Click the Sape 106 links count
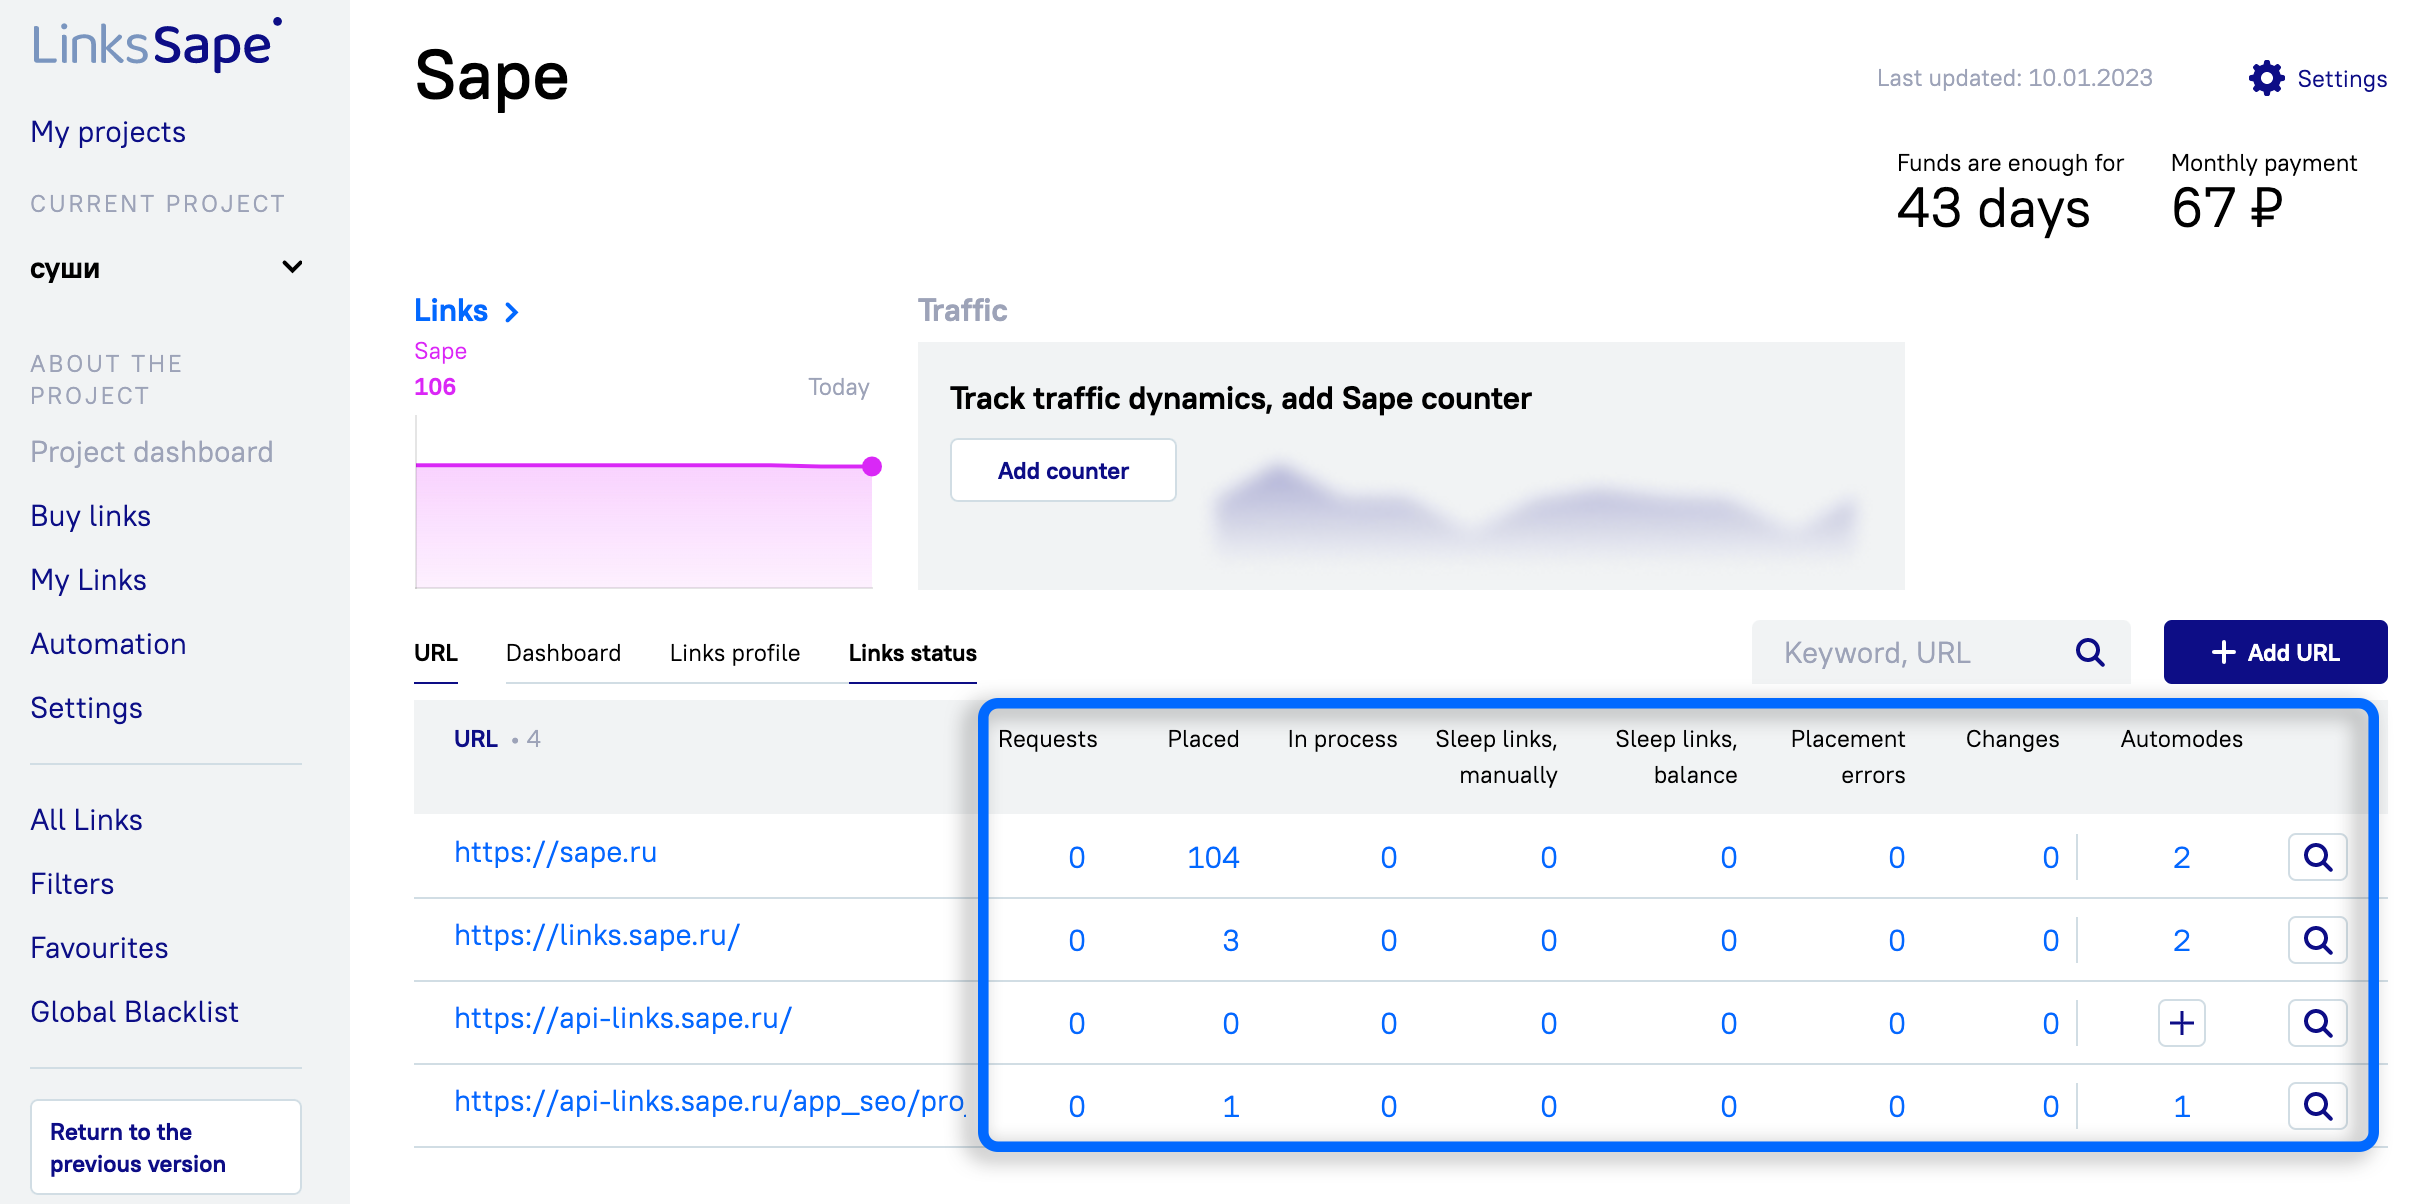The image size is (2416, 1204). coord(435,387)
